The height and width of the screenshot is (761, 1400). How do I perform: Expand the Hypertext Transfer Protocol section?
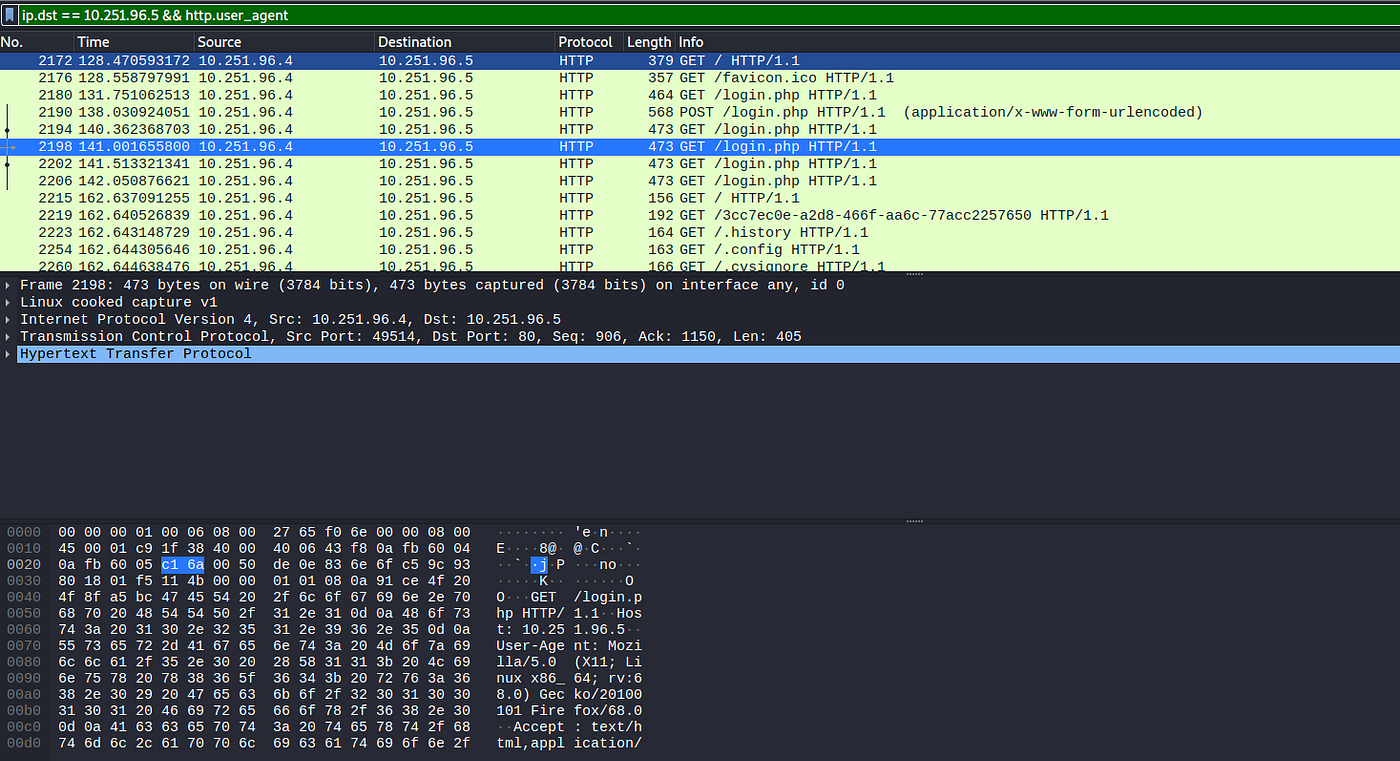8,353
